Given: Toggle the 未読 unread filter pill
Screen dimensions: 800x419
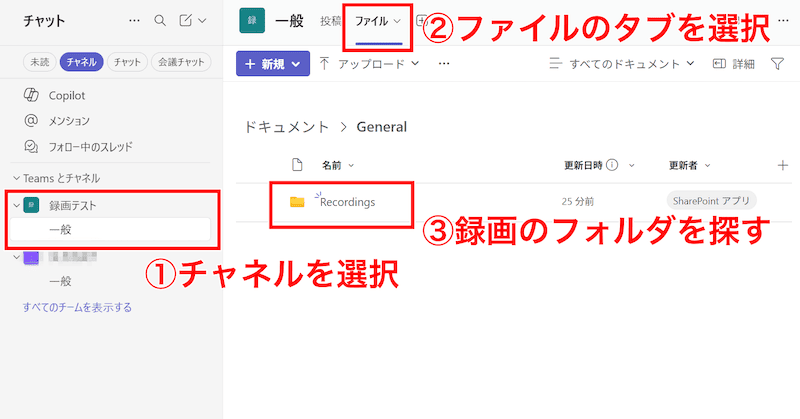Looking at the screenshot, I should click(39, 63).
